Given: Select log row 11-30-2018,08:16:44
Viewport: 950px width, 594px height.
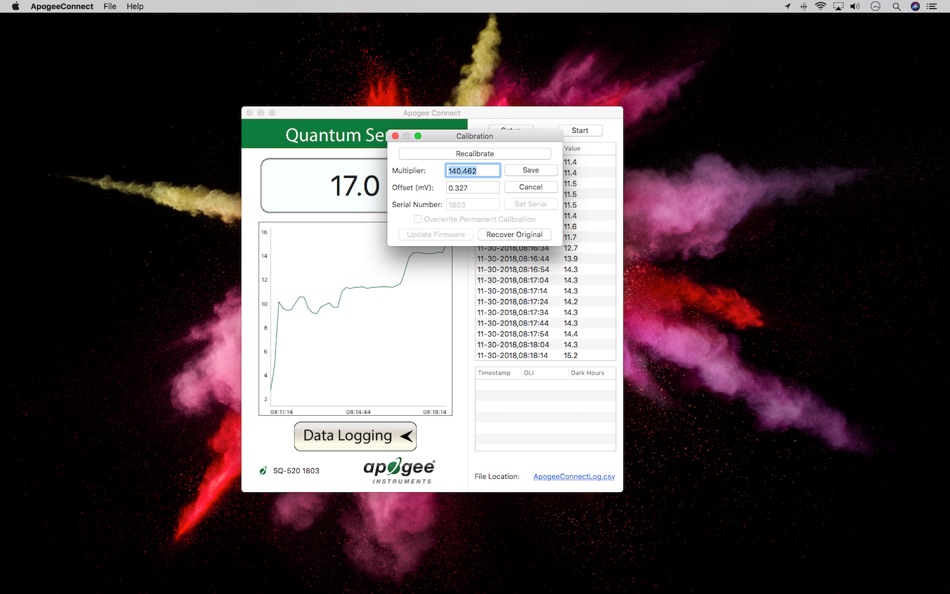Looking at the screenshot, I should 545,259.
